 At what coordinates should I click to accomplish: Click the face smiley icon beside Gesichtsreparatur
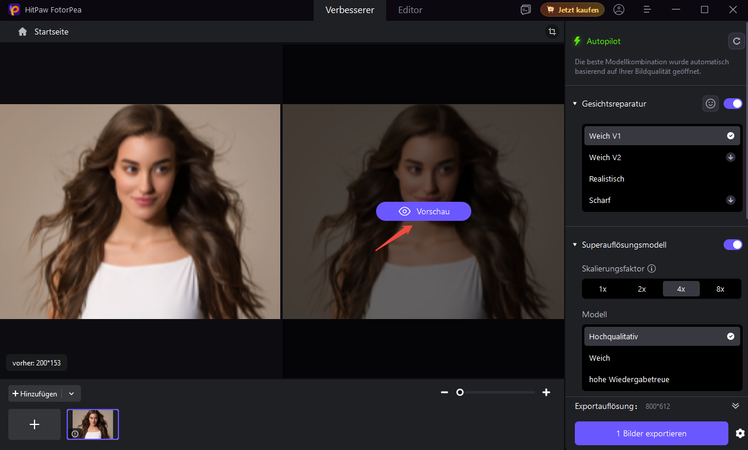710,103
